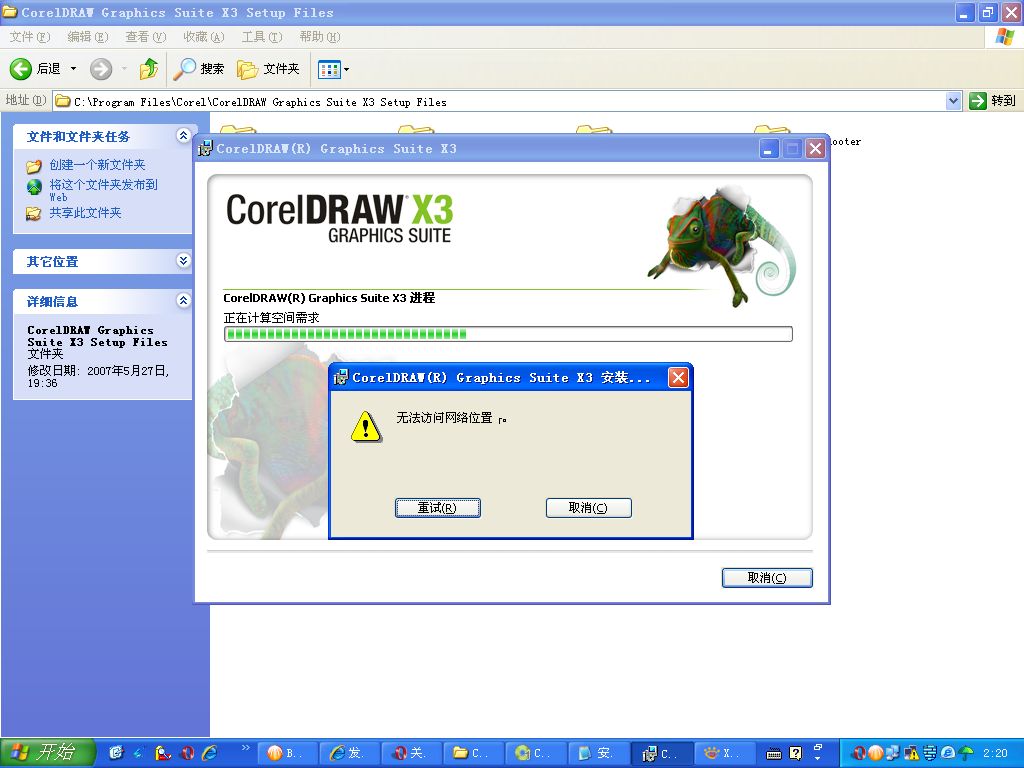Open the Favorites (收藏) menu

[204, 37]
